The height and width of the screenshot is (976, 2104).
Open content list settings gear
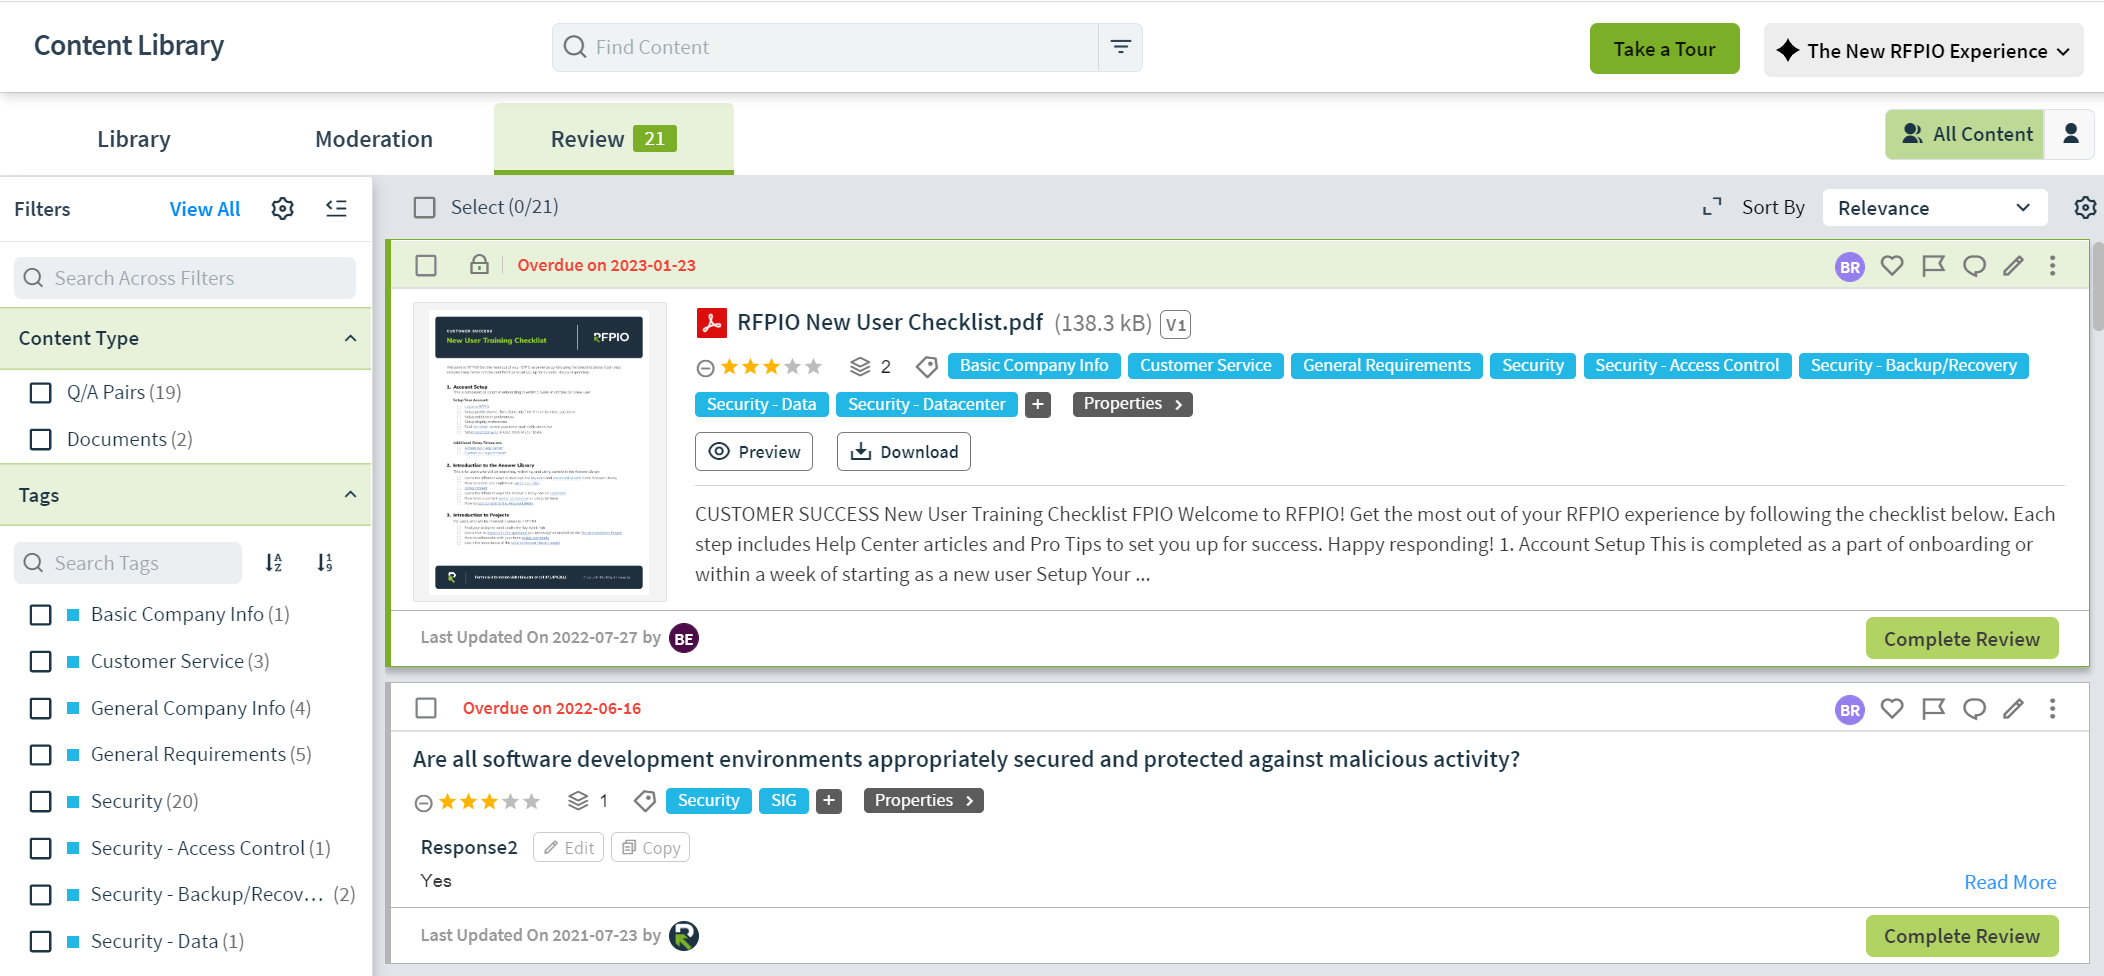2085,208
